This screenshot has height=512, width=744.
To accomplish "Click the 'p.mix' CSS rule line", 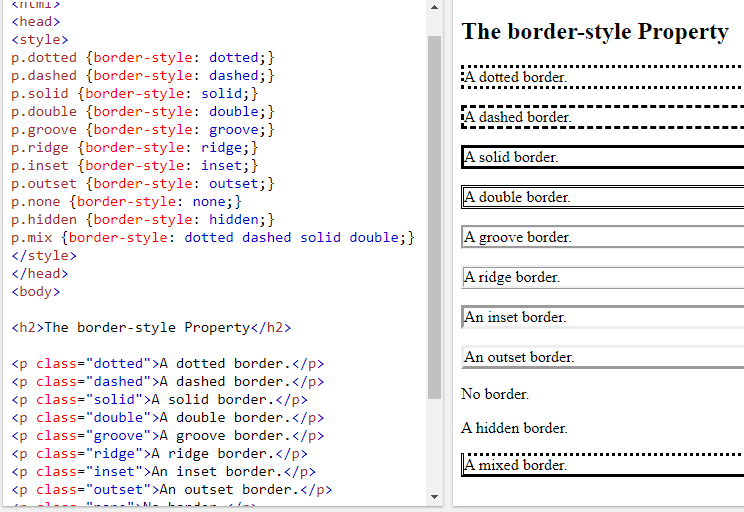I will pos(213,238).
